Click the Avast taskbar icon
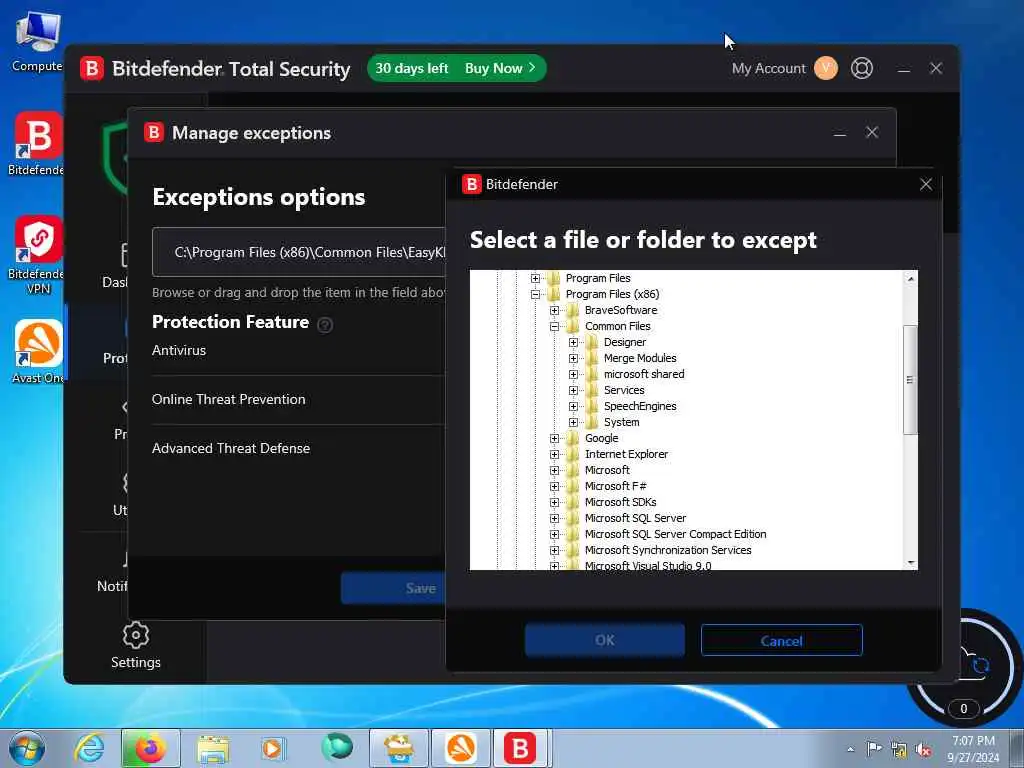This screenshot has height=768, width=1024. (460, 748)
